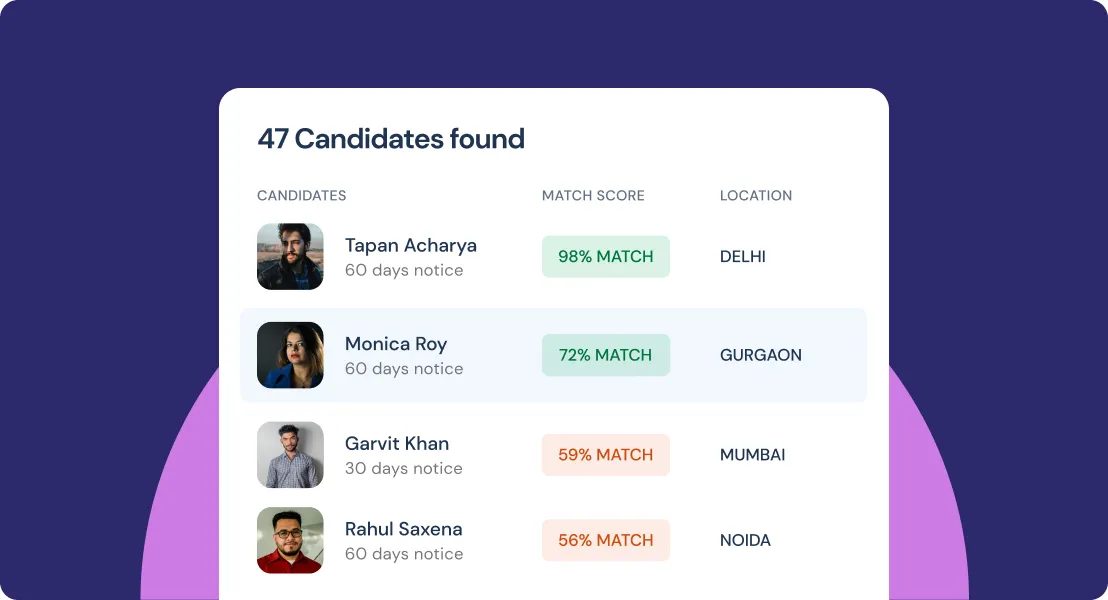This screenshot has width=1108, height=600.
Task: Select the 72% MATCH badge
Action: click(x=605, y=355)
